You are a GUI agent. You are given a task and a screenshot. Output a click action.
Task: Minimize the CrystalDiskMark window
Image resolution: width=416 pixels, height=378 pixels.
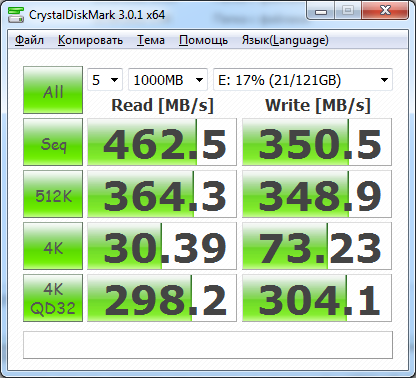[x=321, y=12]
